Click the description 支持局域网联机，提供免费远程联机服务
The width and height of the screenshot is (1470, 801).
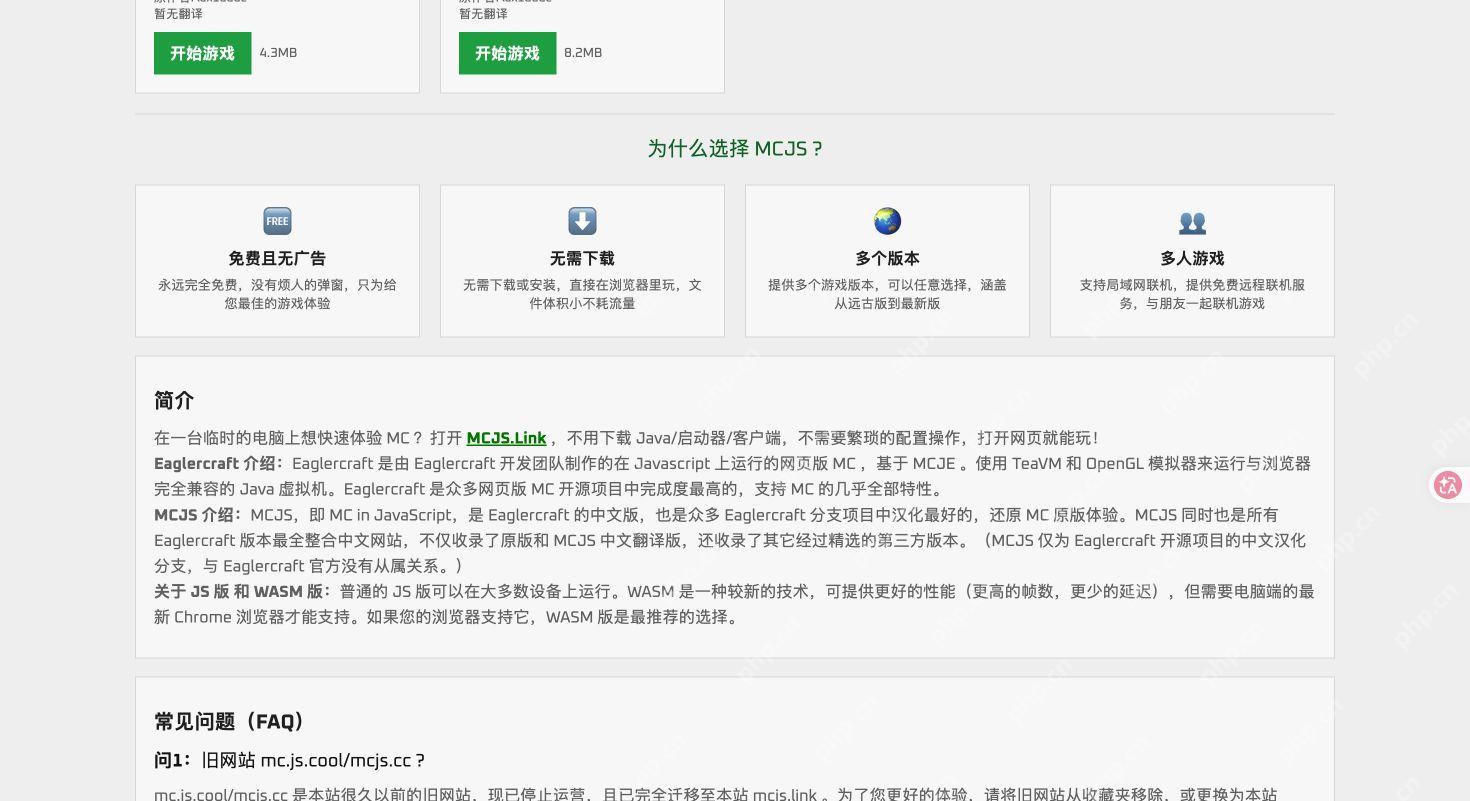click(1192, 294)
